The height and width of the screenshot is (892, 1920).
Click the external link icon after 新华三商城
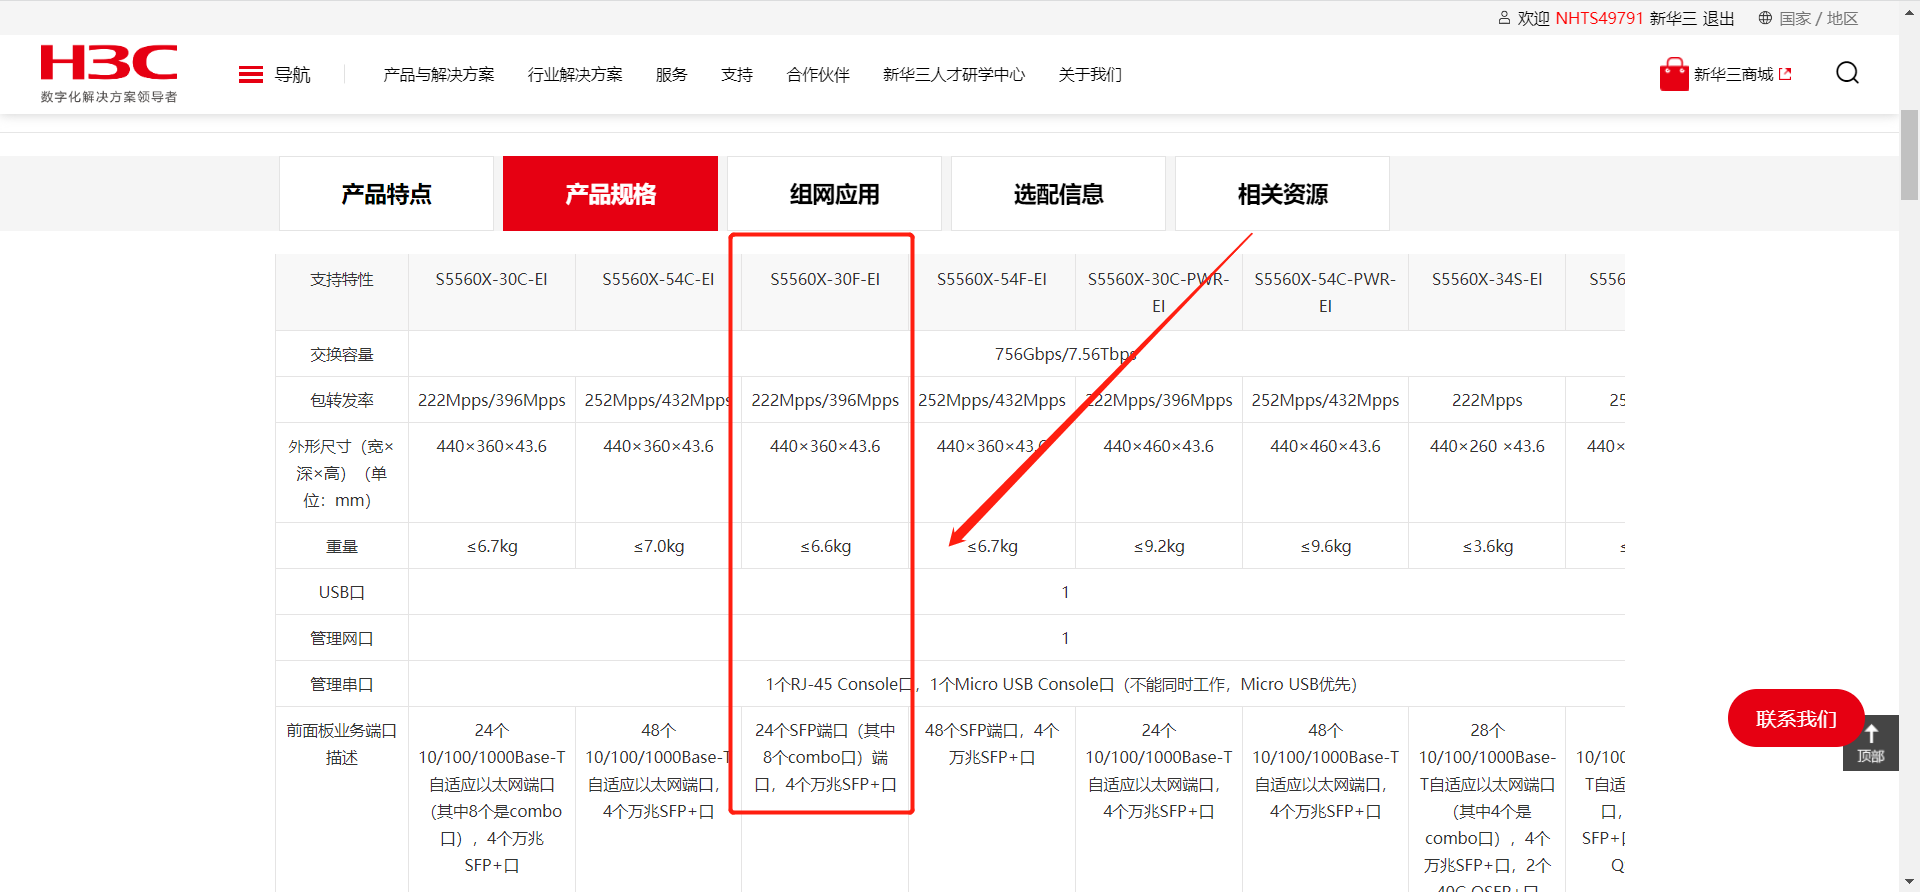tap(1785, 74)
